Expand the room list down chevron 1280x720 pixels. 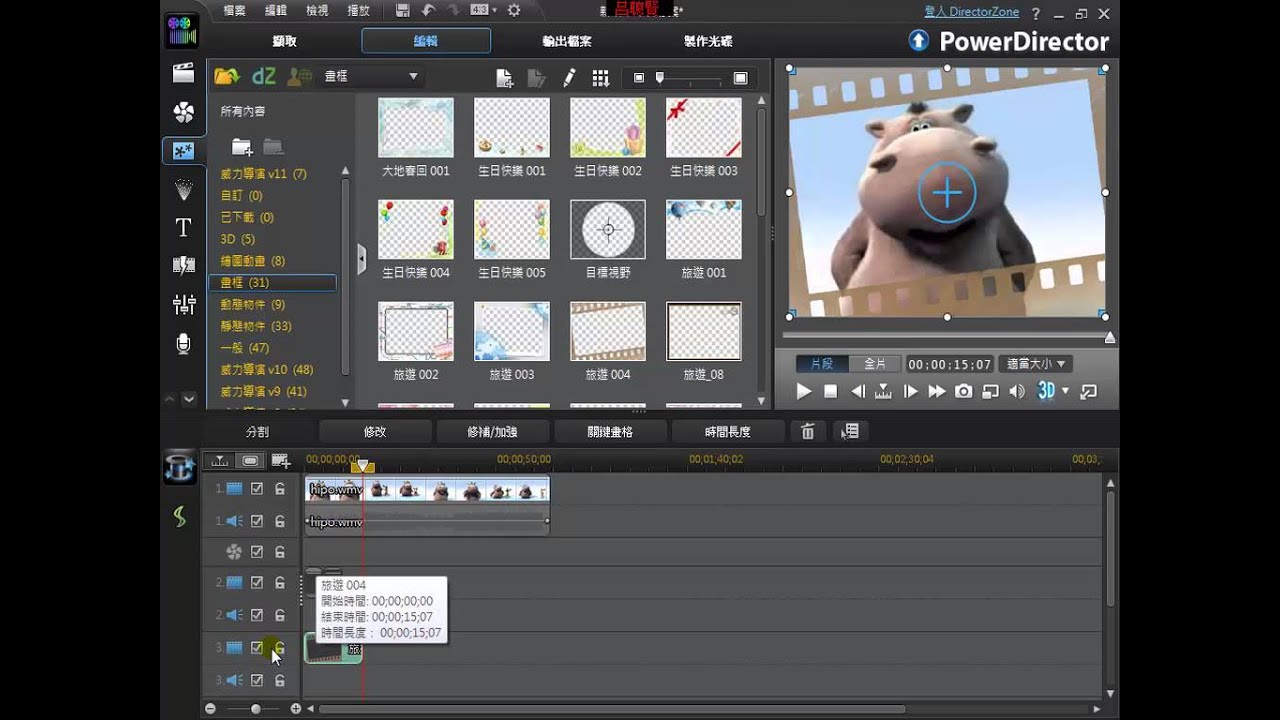[190, 399]
